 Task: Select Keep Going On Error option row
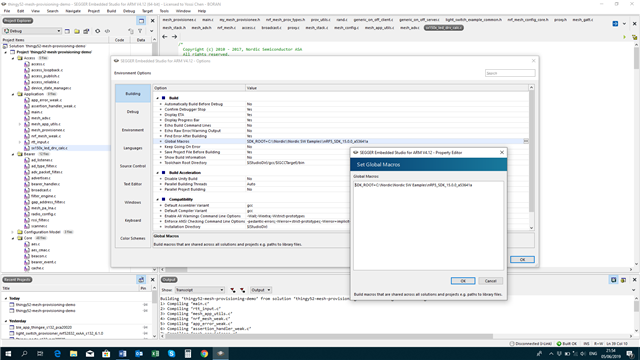point(342,147)
